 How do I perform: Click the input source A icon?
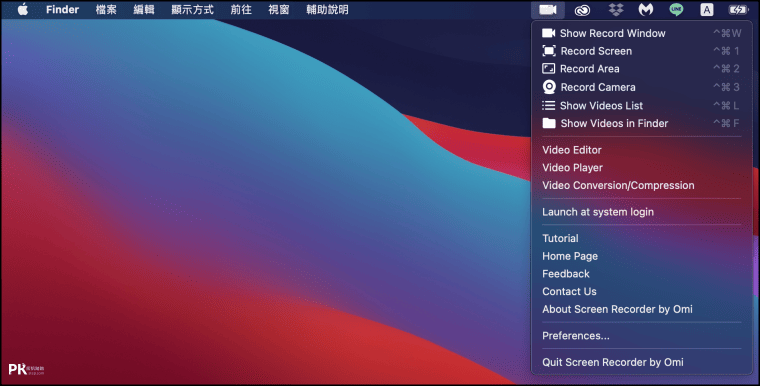[706, 10]
